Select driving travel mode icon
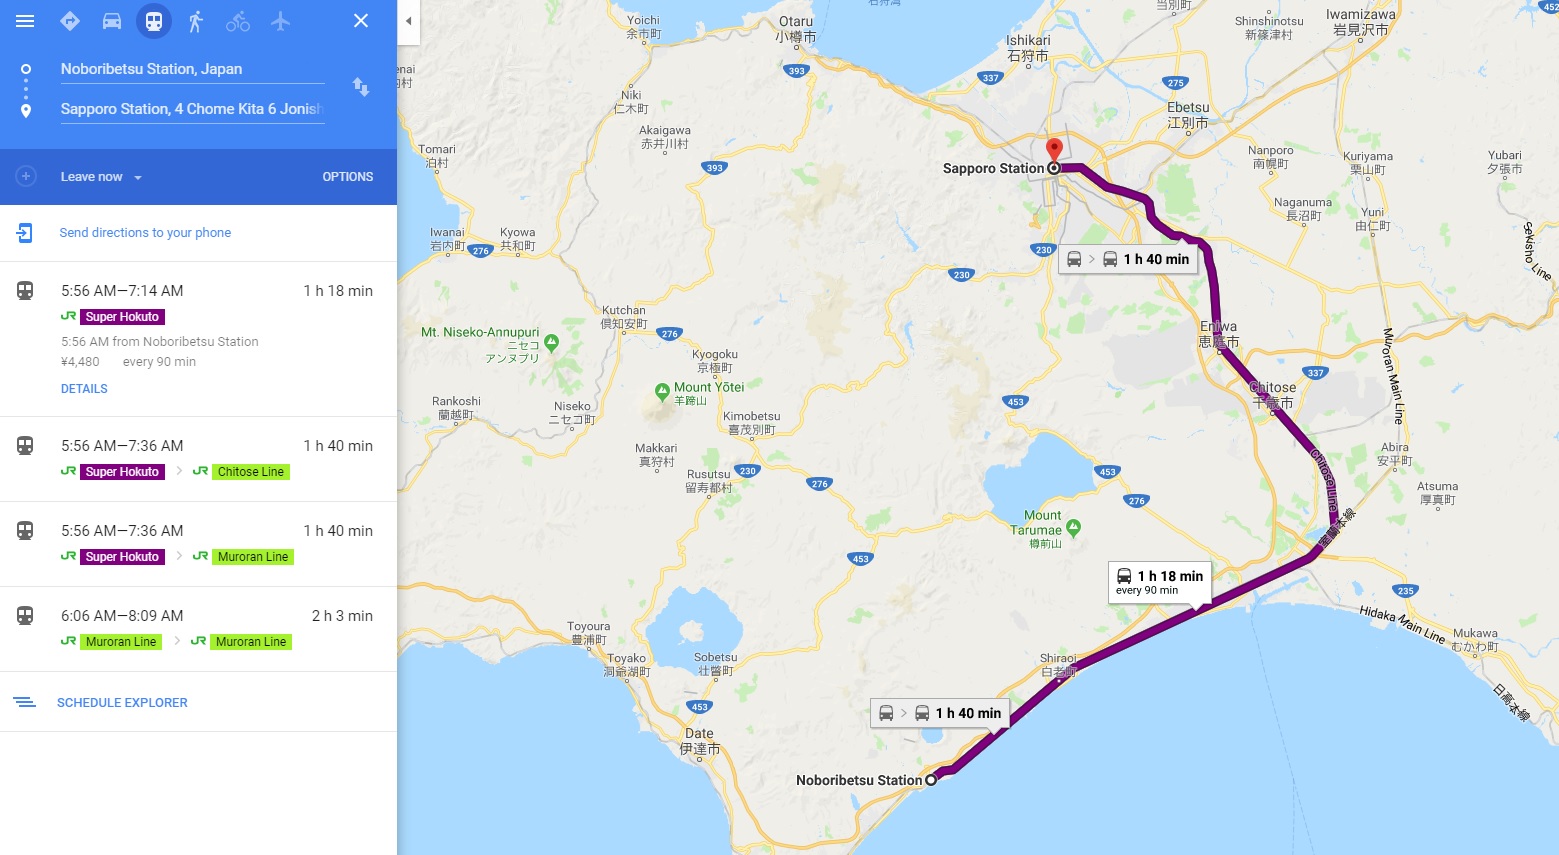The width and height of the screenshot is (1559, 855). coord(112,21)
